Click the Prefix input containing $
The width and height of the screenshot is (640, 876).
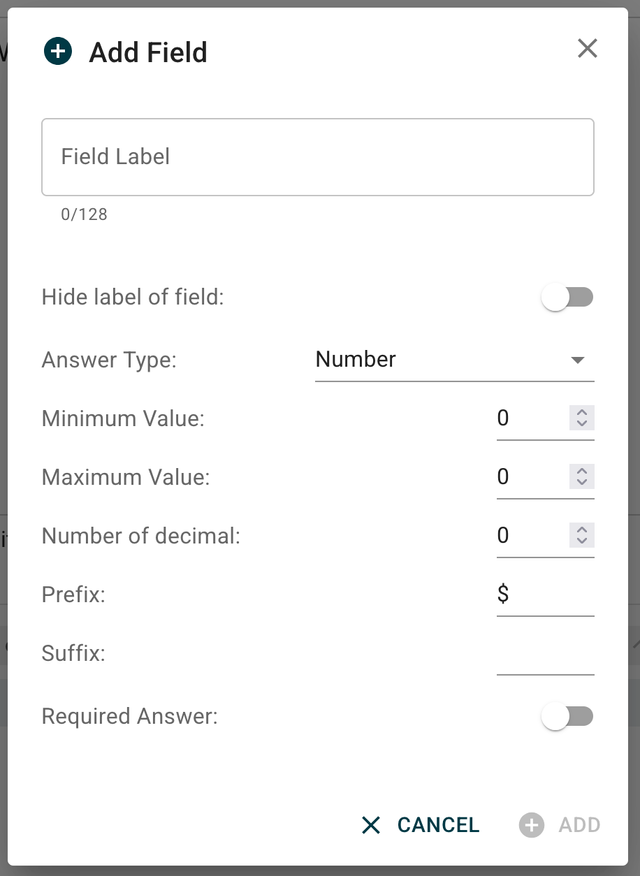pyautogui.click(x=545, y=595)
